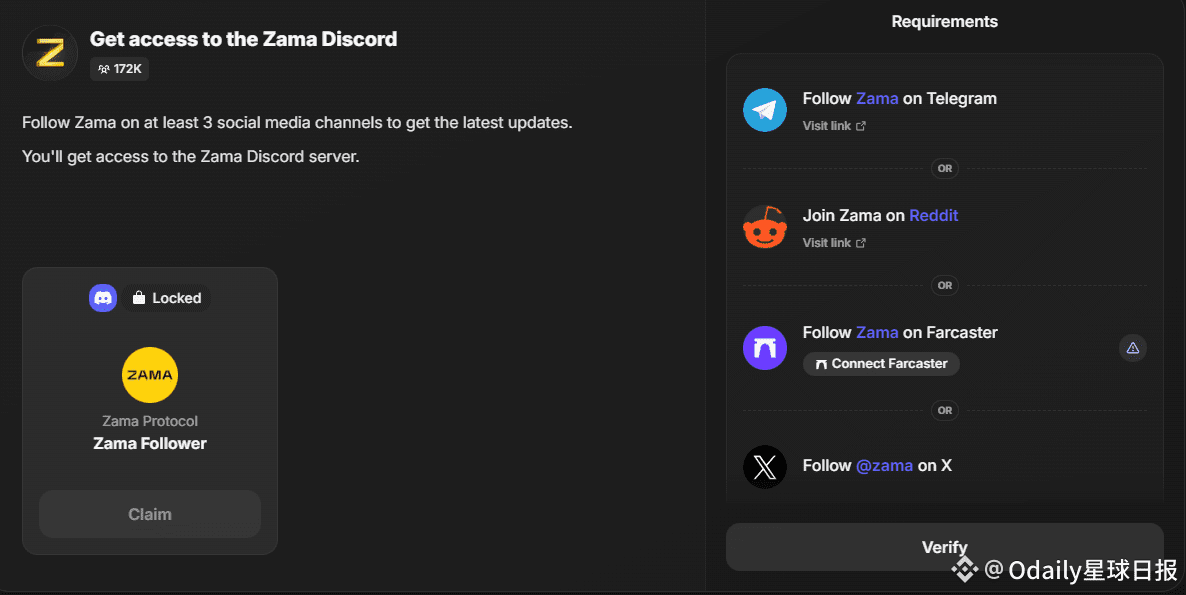Click the purple Farcaster logo icon
The image size is (1186, 595).
tap(765, 348)
